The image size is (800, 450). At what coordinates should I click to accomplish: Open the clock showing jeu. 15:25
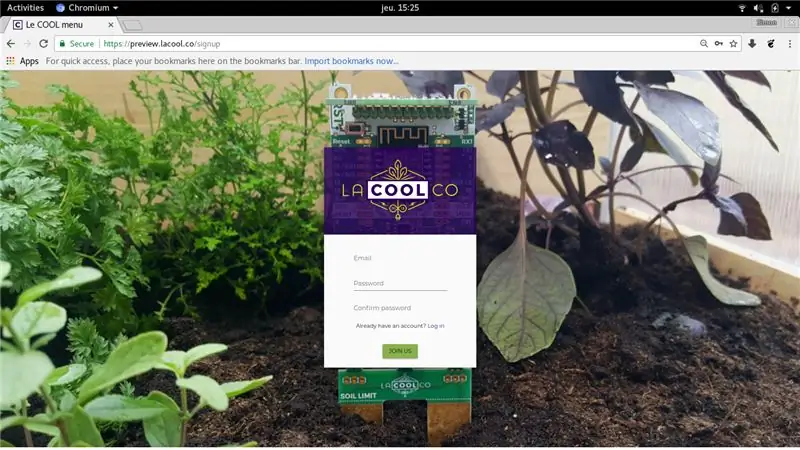point(400,8)
